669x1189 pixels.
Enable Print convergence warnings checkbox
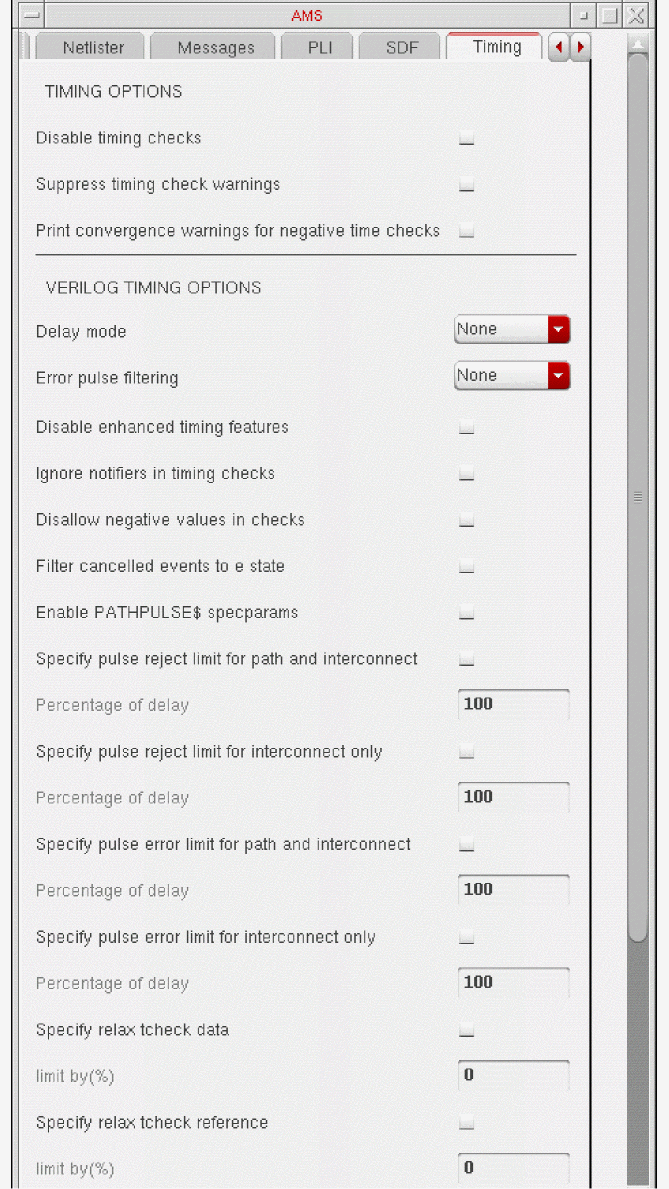(x=466, y=232)
